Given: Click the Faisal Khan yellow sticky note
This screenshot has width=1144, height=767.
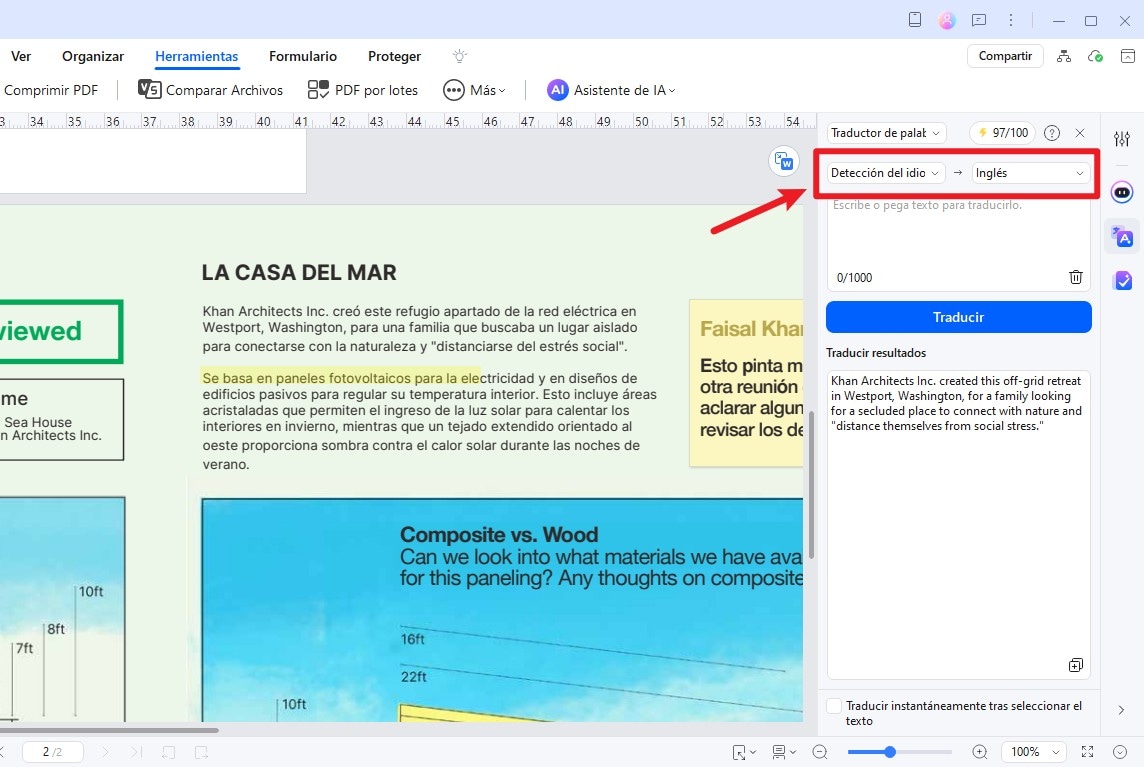Looking at the screenshot, I should click(x=746, y=383).
